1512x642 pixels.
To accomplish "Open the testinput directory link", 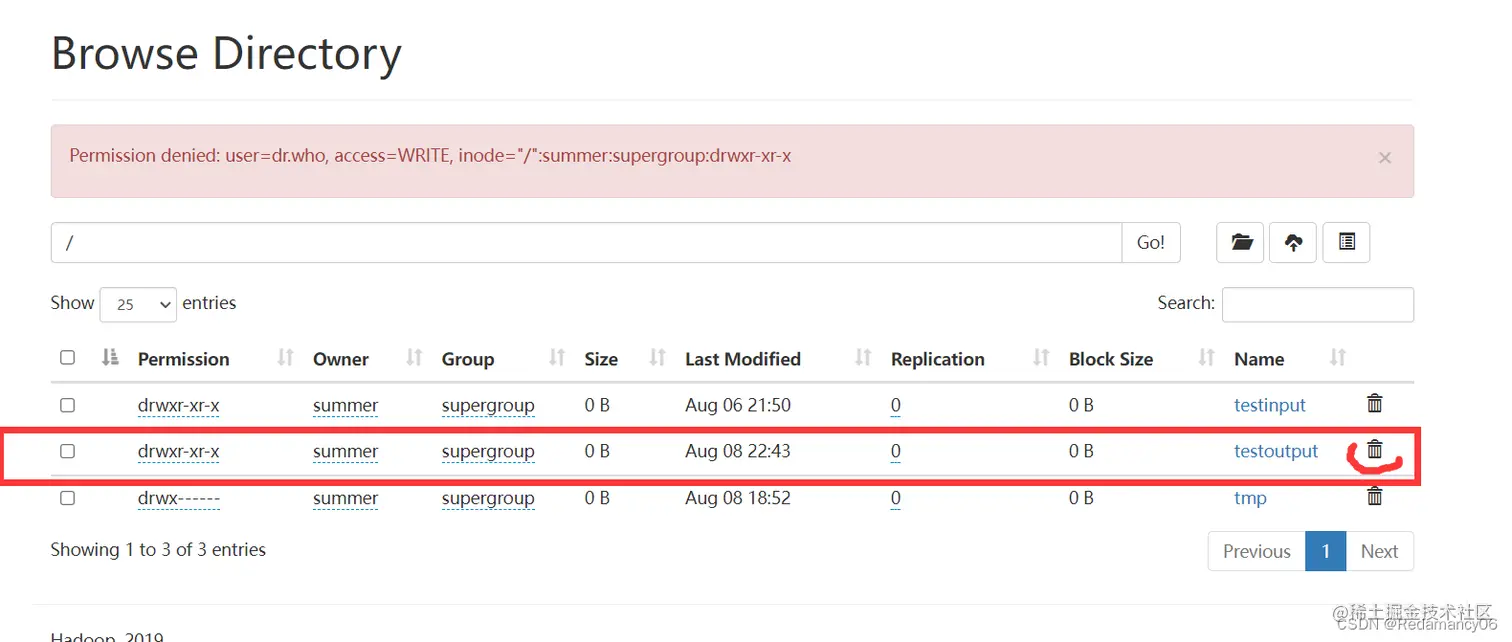I will pos(1270,405).
